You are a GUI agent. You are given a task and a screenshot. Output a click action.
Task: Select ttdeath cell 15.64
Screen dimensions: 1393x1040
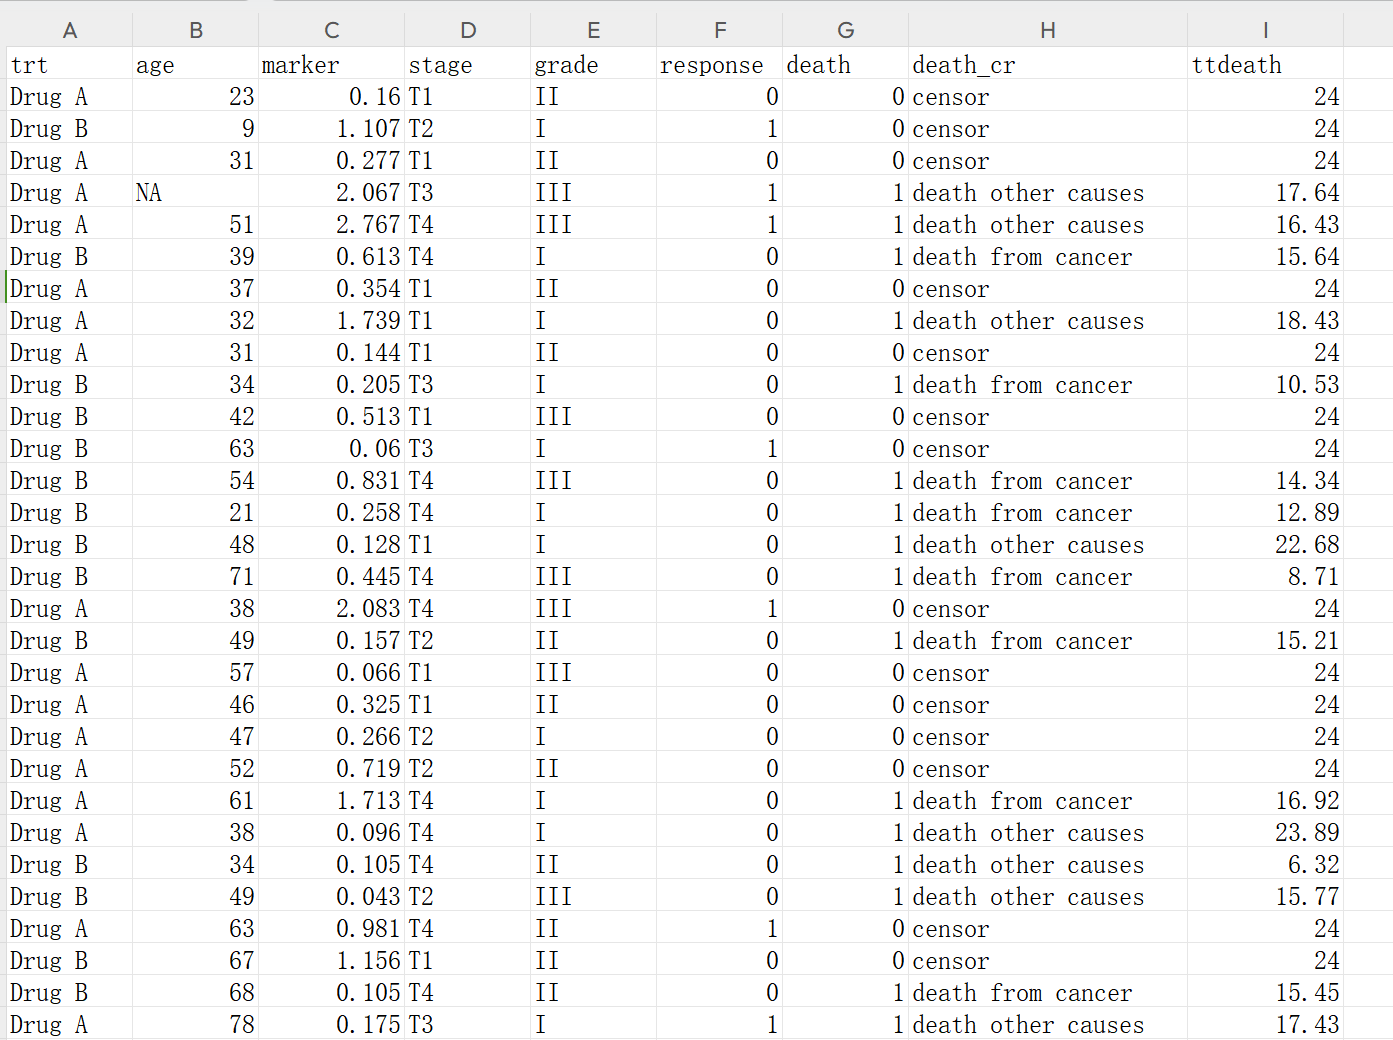click(x=1265, y=256)
